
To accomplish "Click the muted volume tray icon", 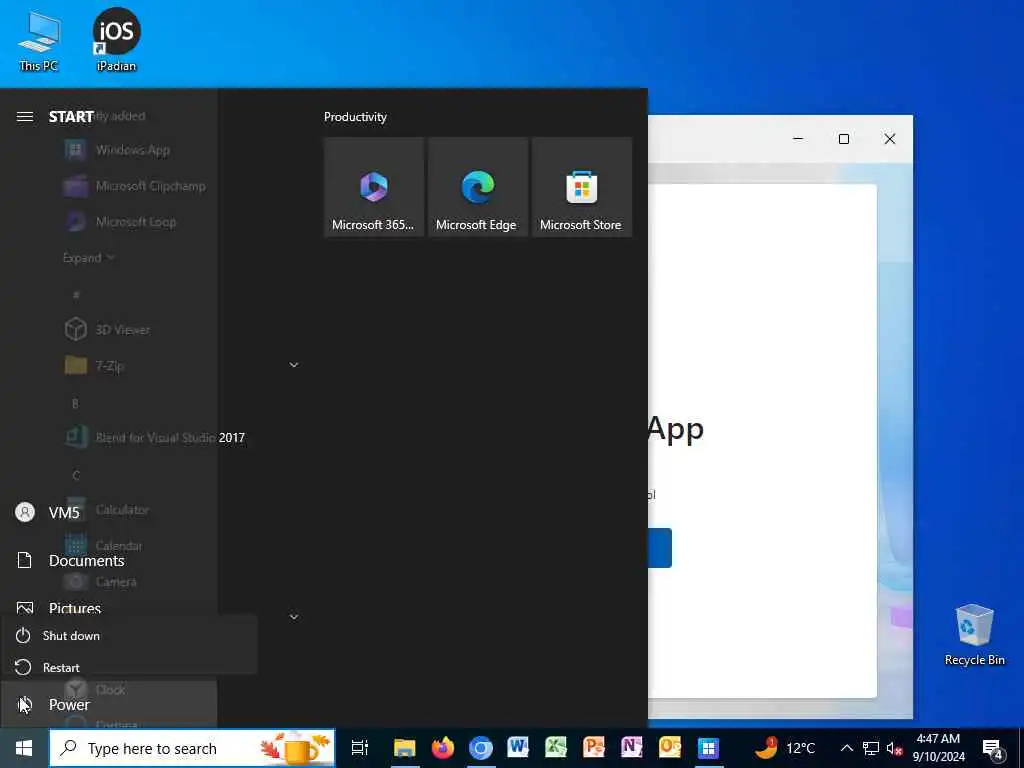I will tap(893, 748).
